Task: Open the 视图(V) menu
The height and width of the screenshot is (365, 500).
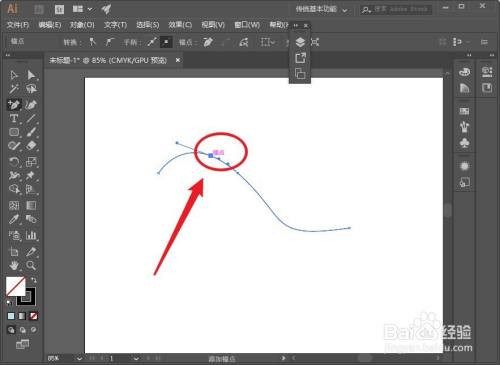Action: pyautogui.click(x=213, y=25)
